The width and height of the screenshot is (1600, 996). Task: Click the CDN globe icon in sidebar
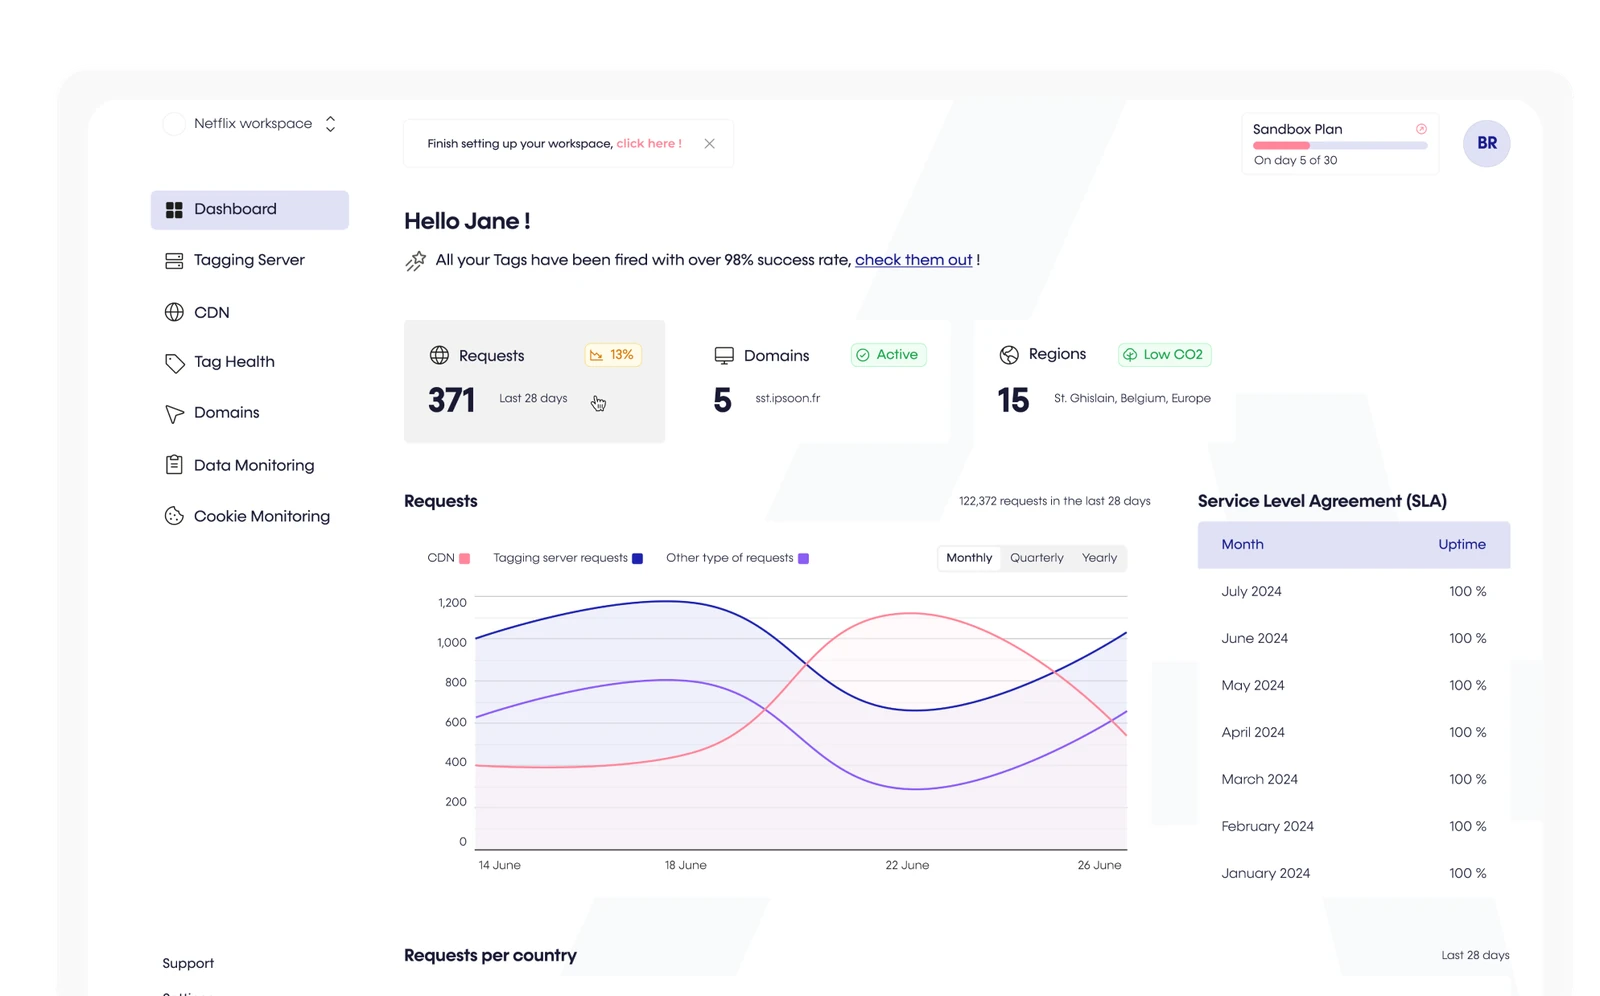(x=174, y=312)
